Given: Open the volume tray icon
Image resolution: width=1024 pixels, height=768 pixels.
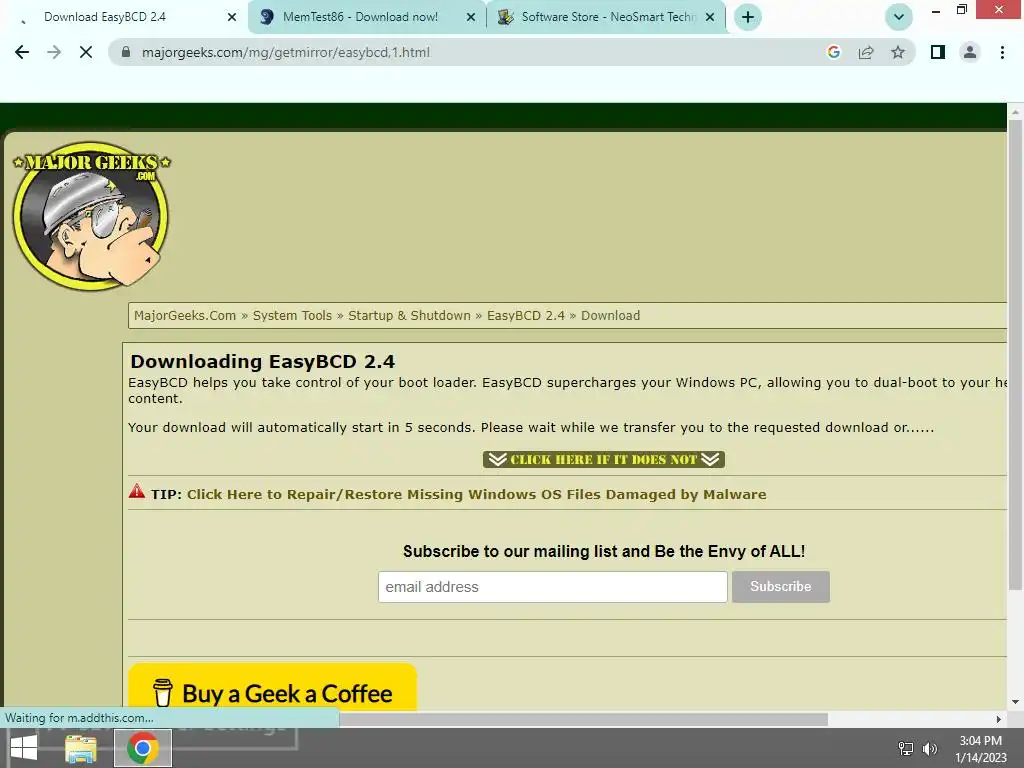Looking at the screenshot, I should [x=930, y=748].
